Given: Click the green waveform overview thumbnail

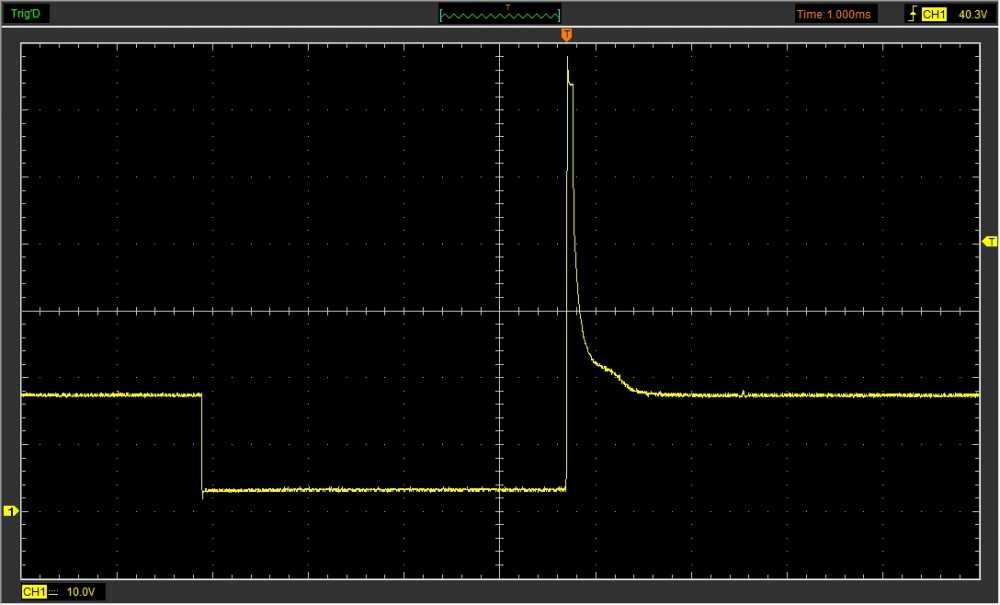Looking at the screenshot, I should 500,15.
